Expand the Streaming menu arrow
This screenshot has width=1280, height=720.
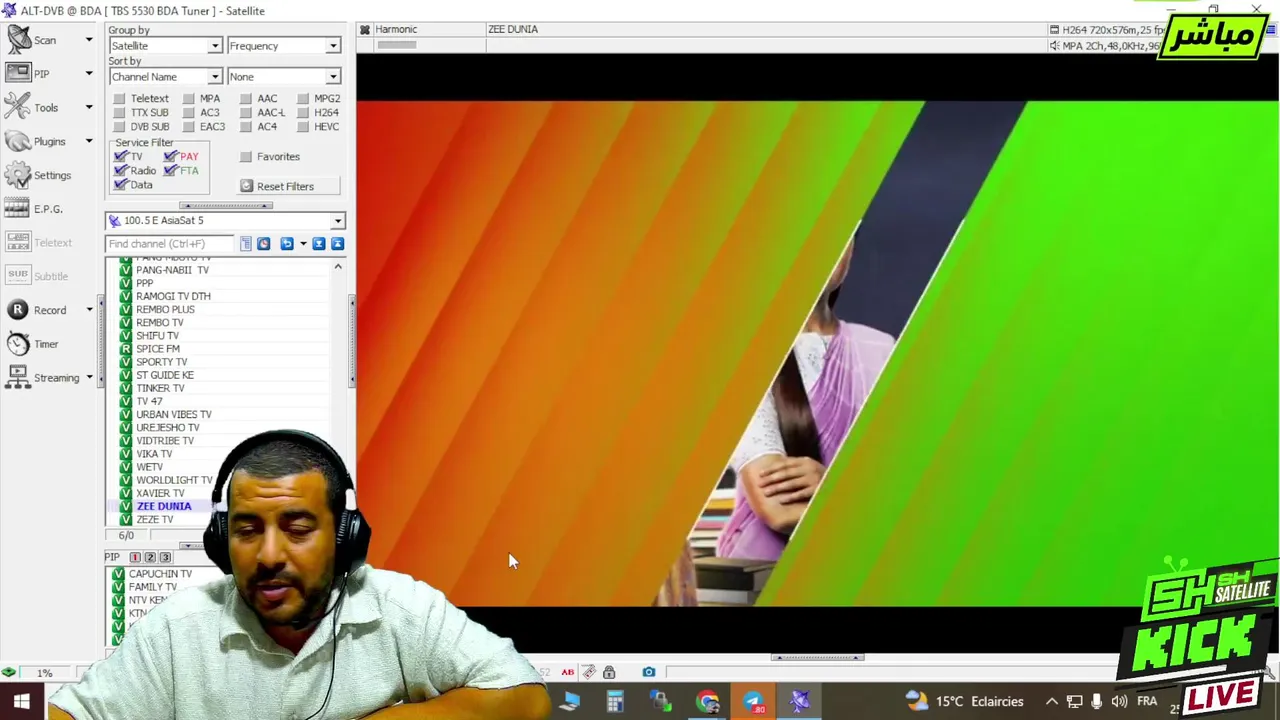(89, 378)
